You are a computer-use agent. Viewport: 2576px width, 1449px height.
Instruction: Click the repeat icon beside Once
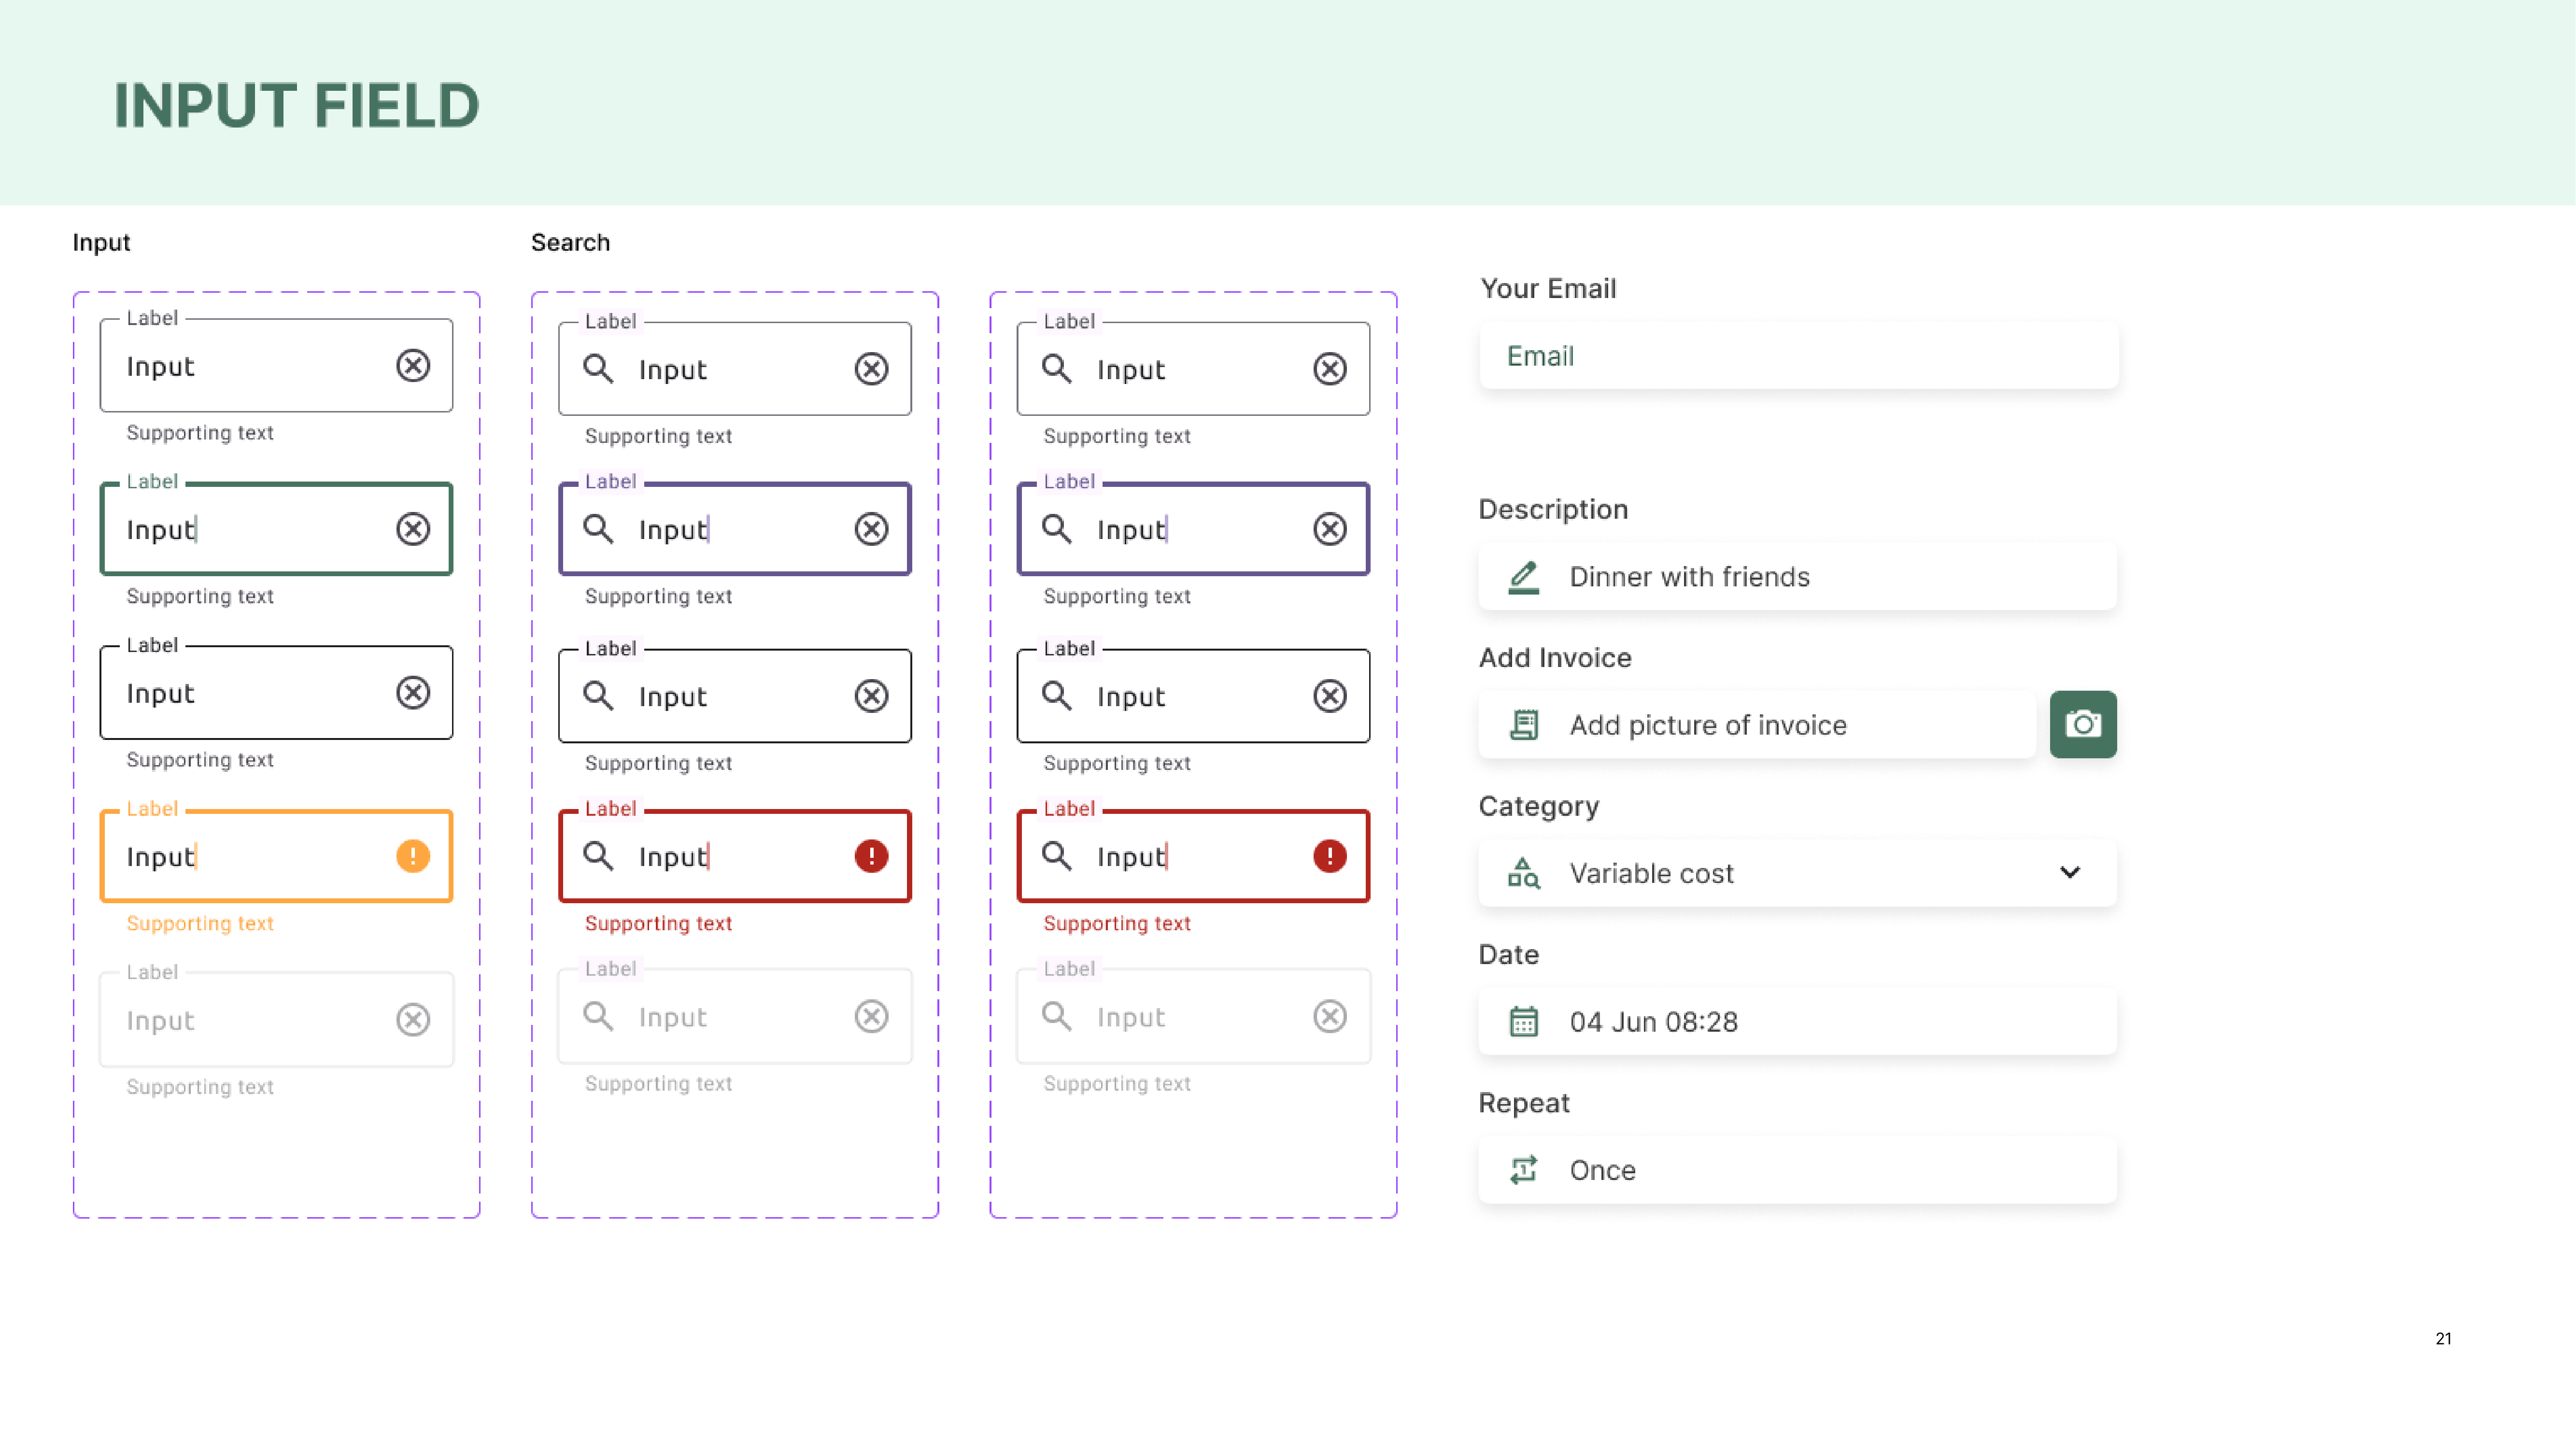[x=1523, y=1170]
